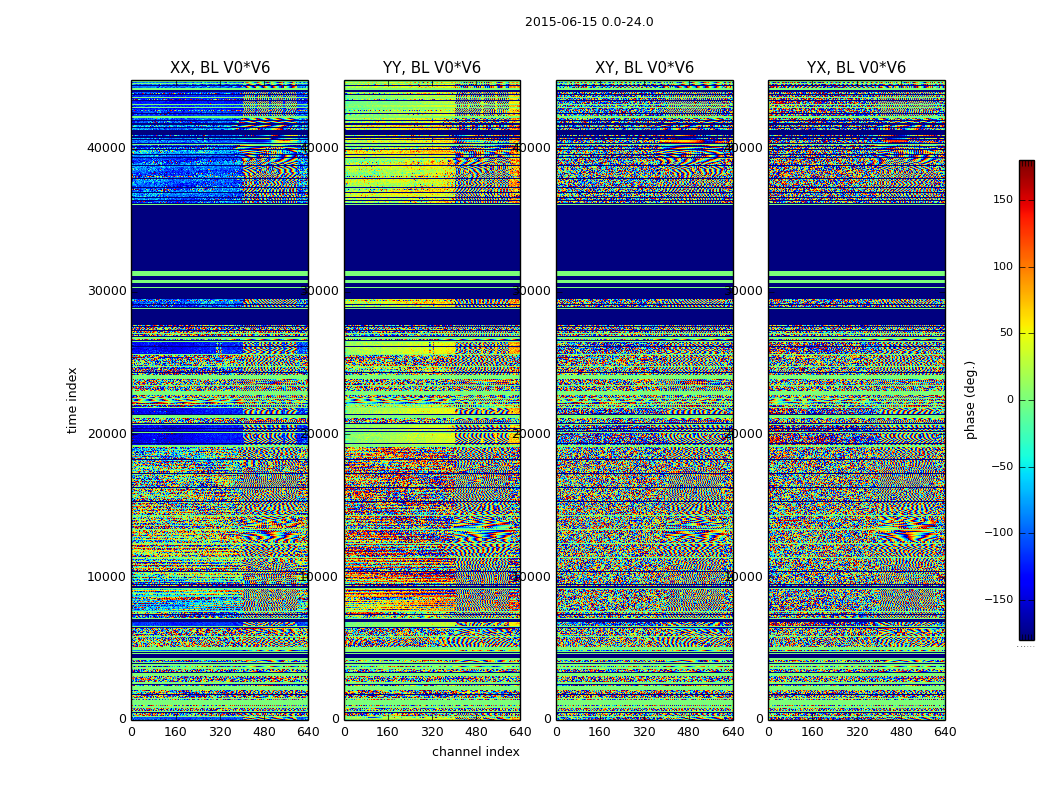Viewport: 1050px width, 800px height.
Task: Click the XY plot x-axis tick 320
Action: pos(644,732)
